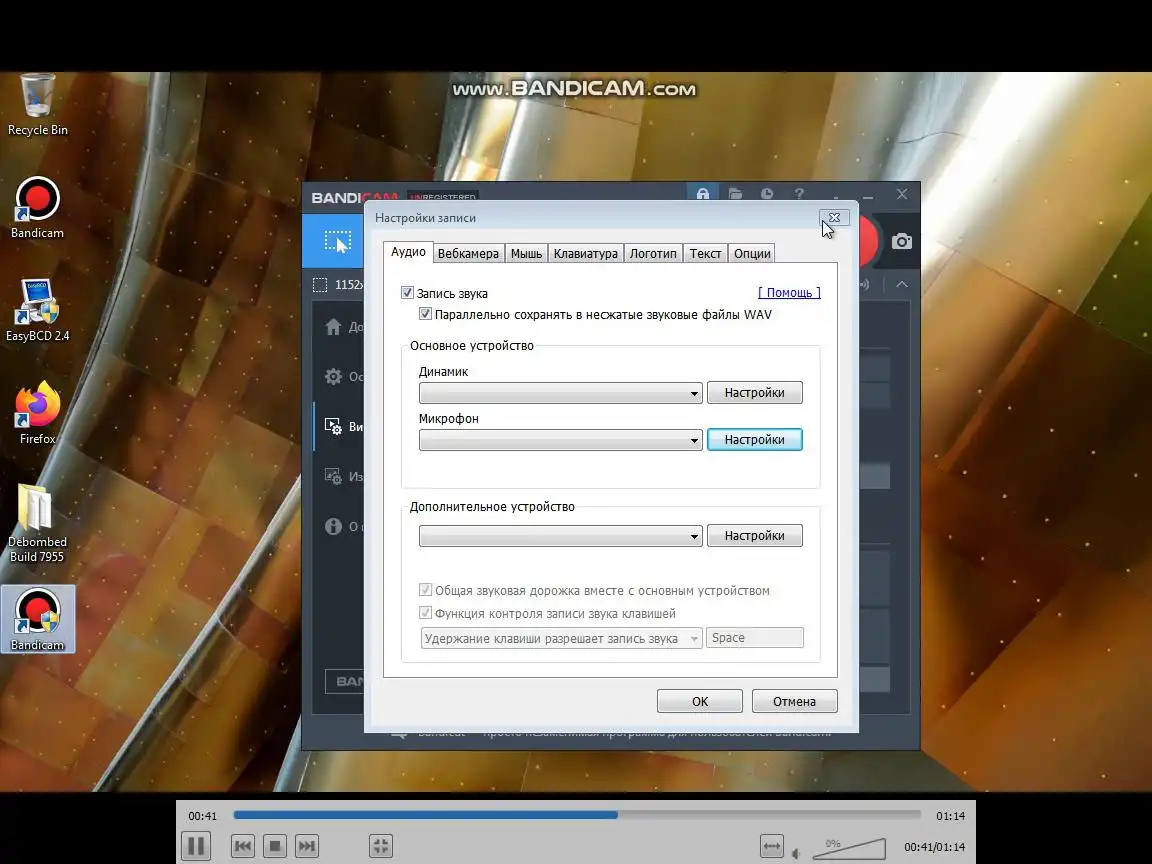Viewport: 1152px width, 864px height.
Task: Close the Настройки записи dialog
Action: point(834,217)
